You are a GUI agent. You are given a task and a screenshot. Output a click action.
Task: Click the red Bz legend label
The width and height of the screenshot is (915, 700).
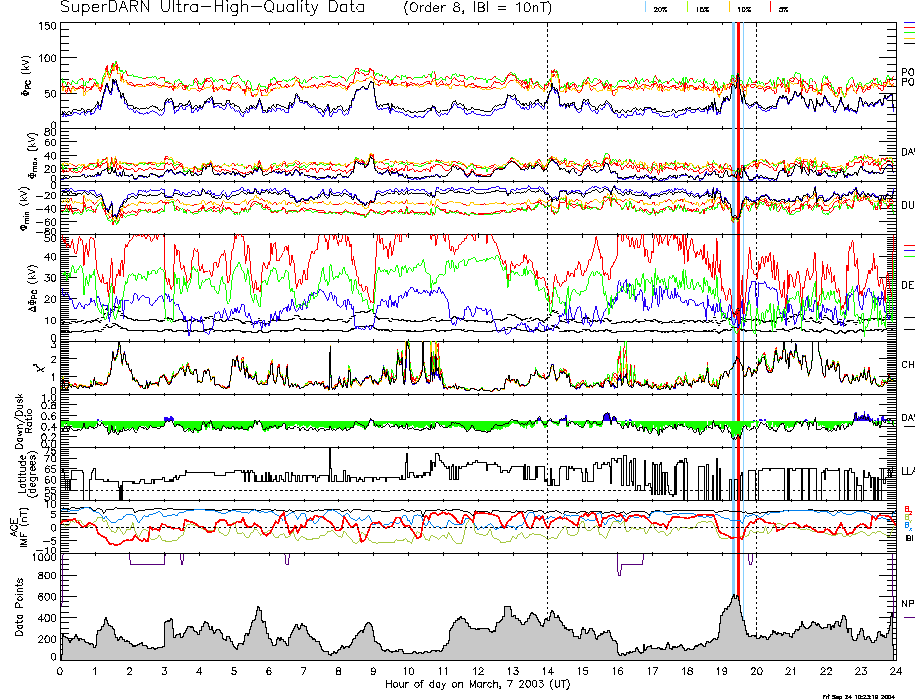908,509
